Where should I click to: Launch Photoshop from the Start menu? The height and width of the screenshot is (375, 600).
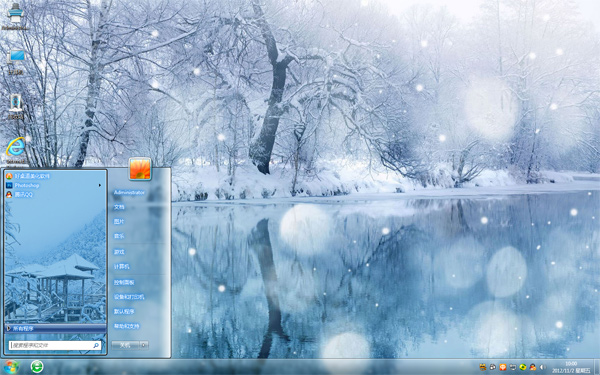click(23, 185)
